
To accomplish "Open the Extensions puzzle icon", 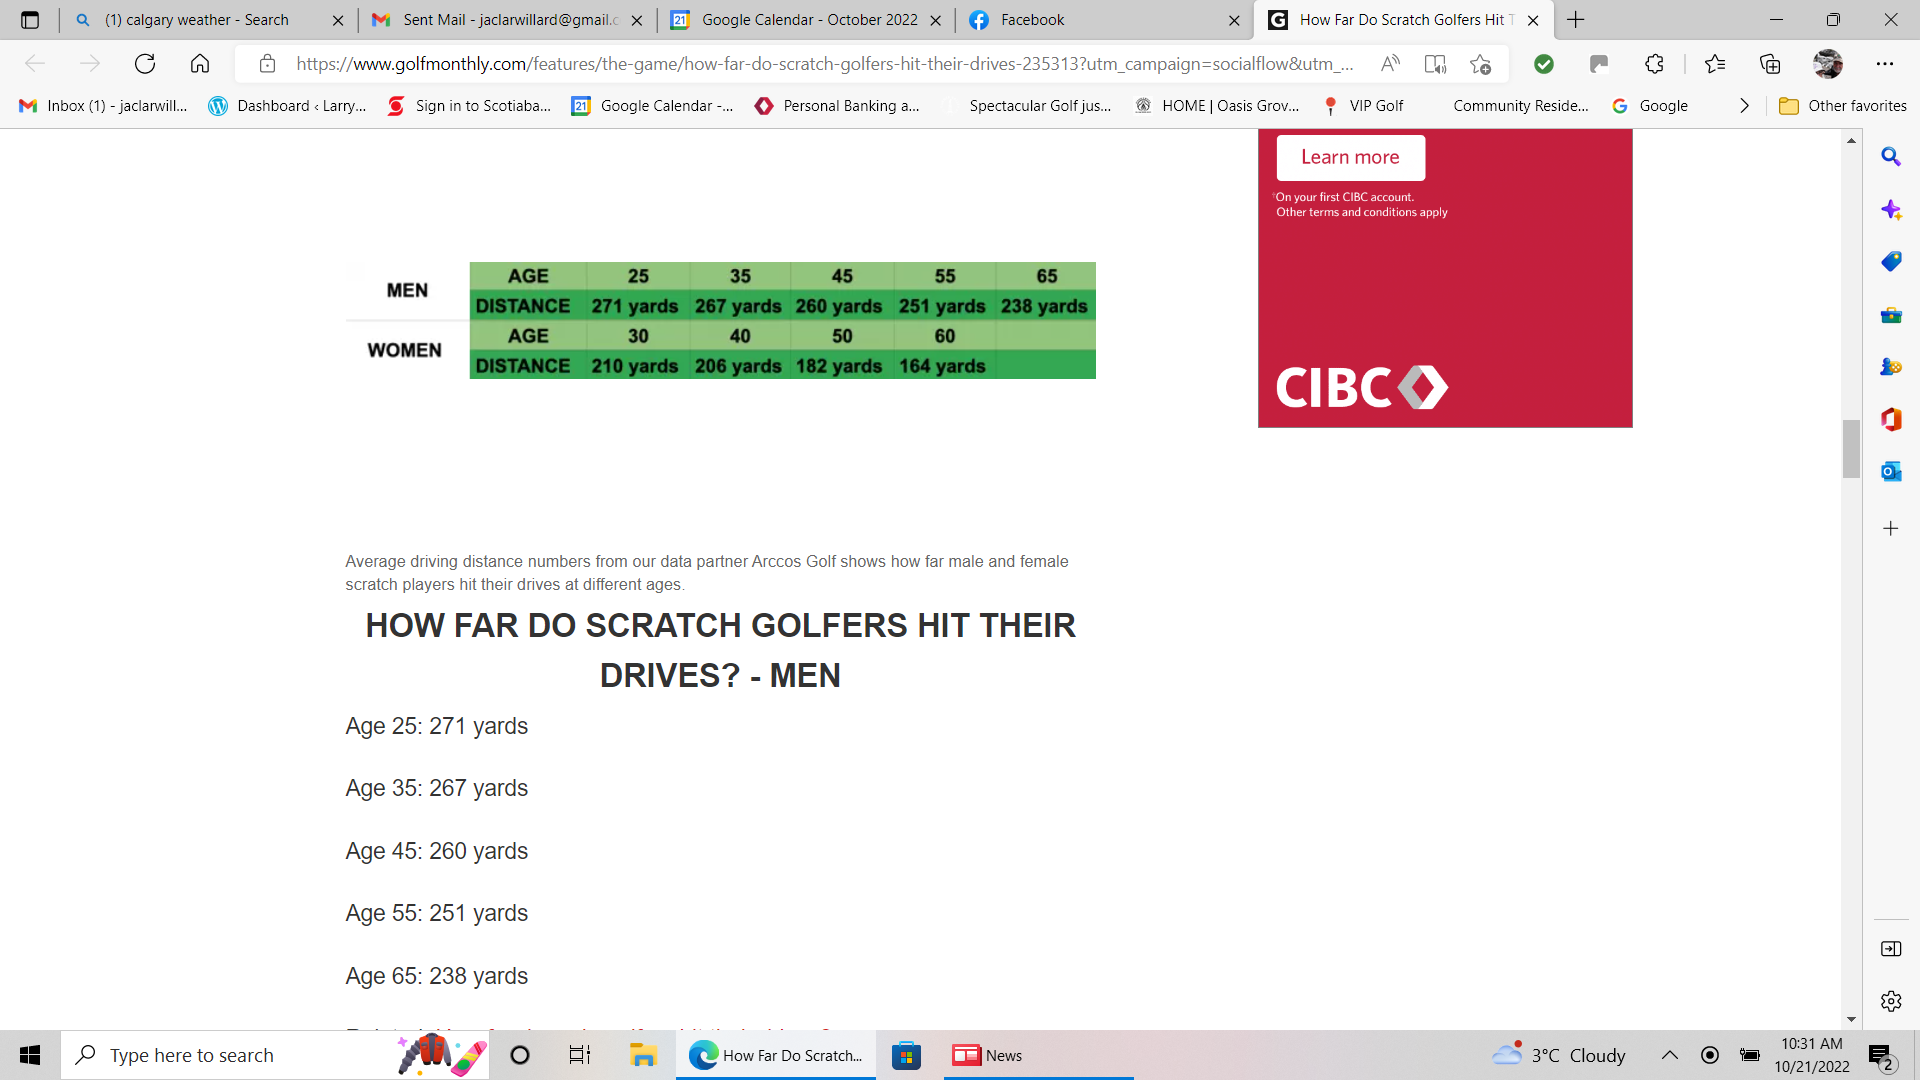I will coord(1654,64).
